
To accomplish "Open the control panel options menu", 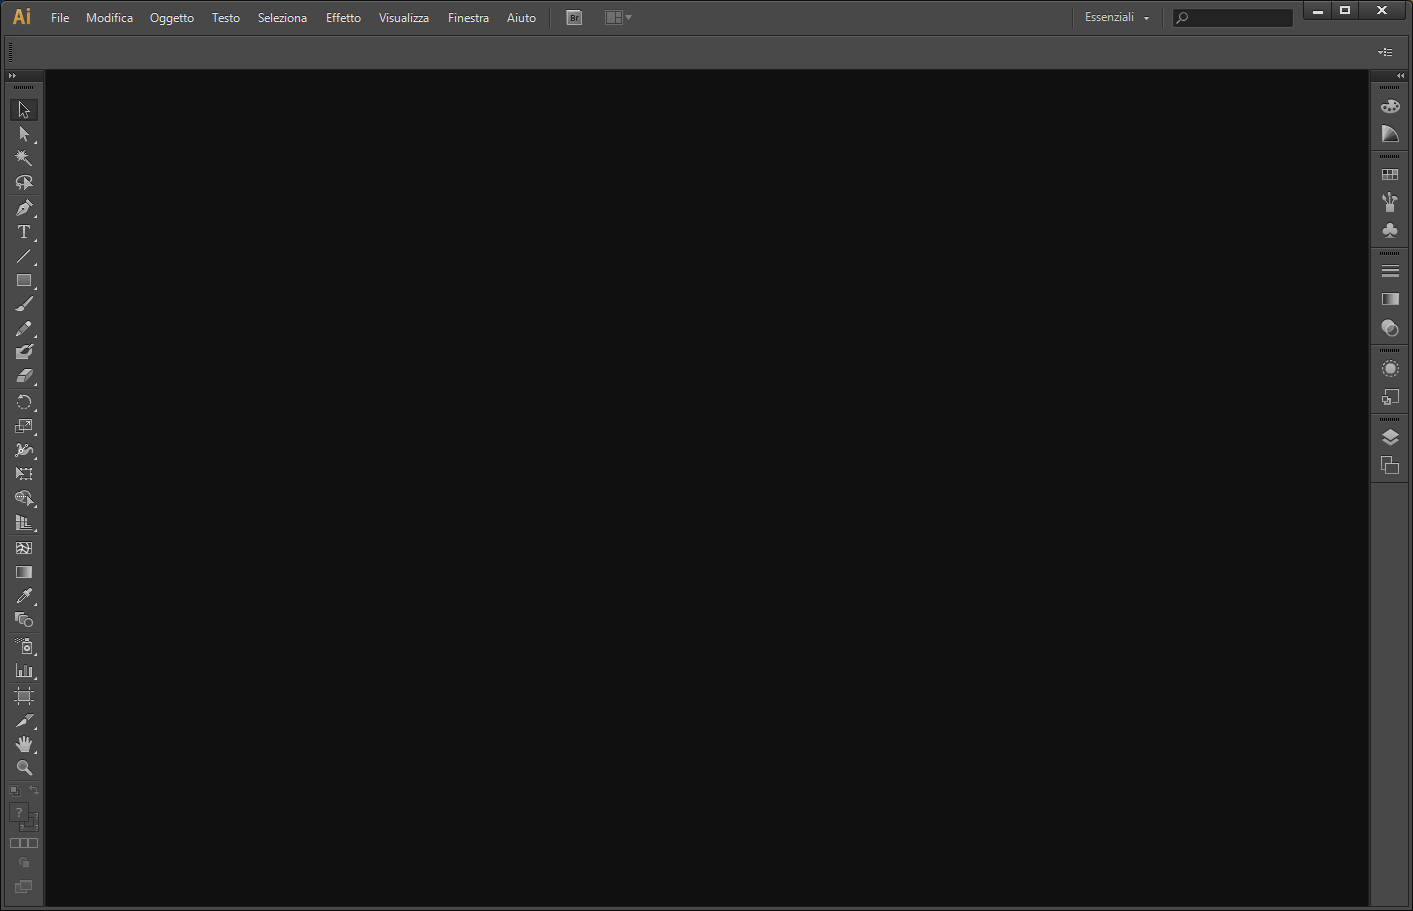I will pyautogui.click(x=1385, y=52).
